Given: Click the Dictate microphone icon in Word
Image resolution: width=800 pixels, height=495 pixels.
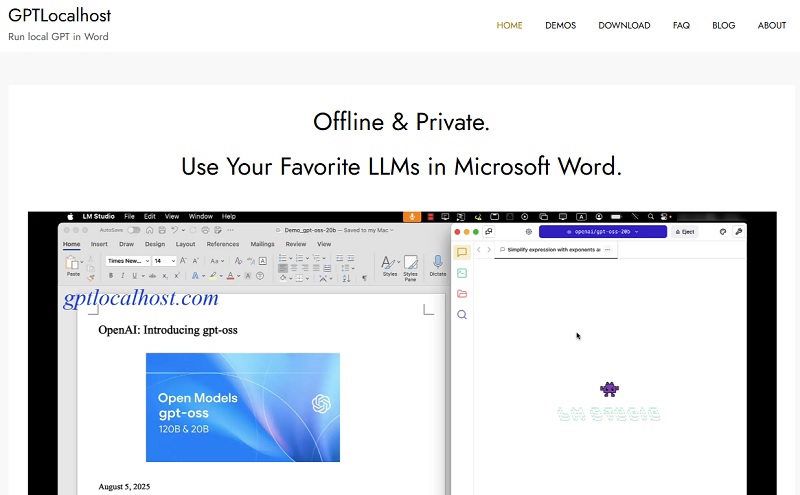Looking at the screenshot, I should point(437,264).
